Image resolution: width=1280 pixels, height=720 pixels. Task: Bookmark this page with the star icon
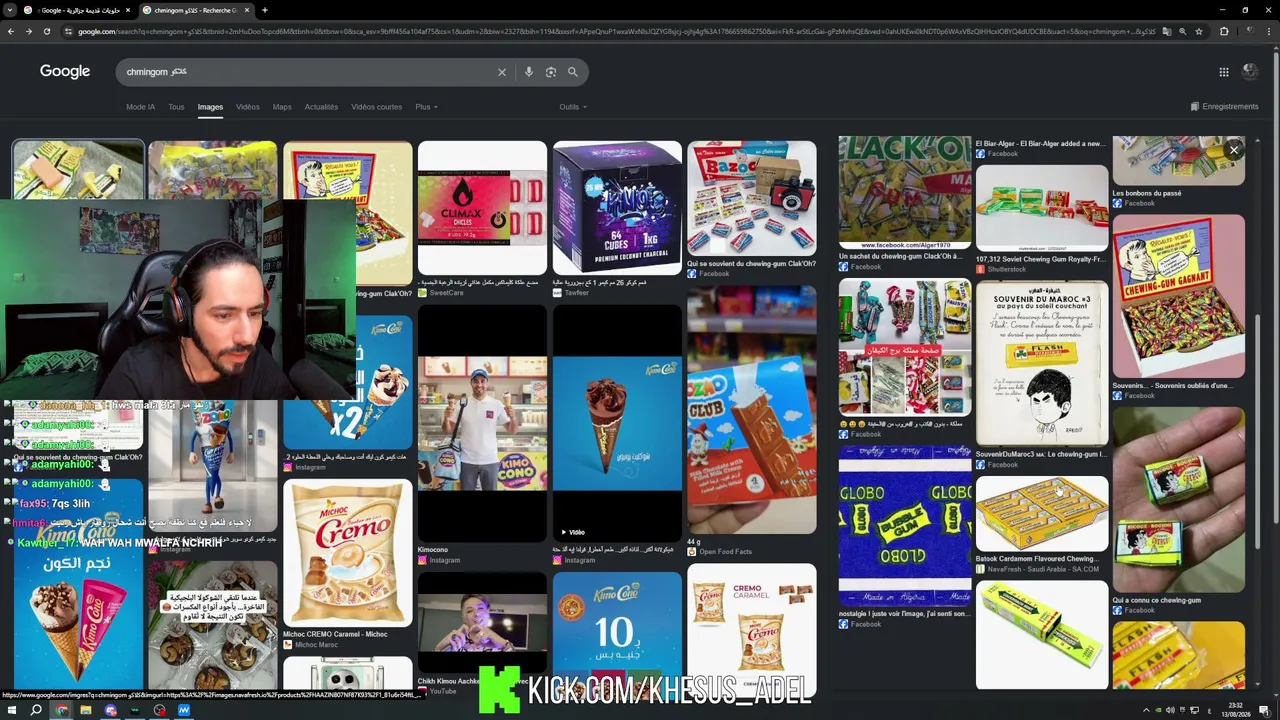1199,31
